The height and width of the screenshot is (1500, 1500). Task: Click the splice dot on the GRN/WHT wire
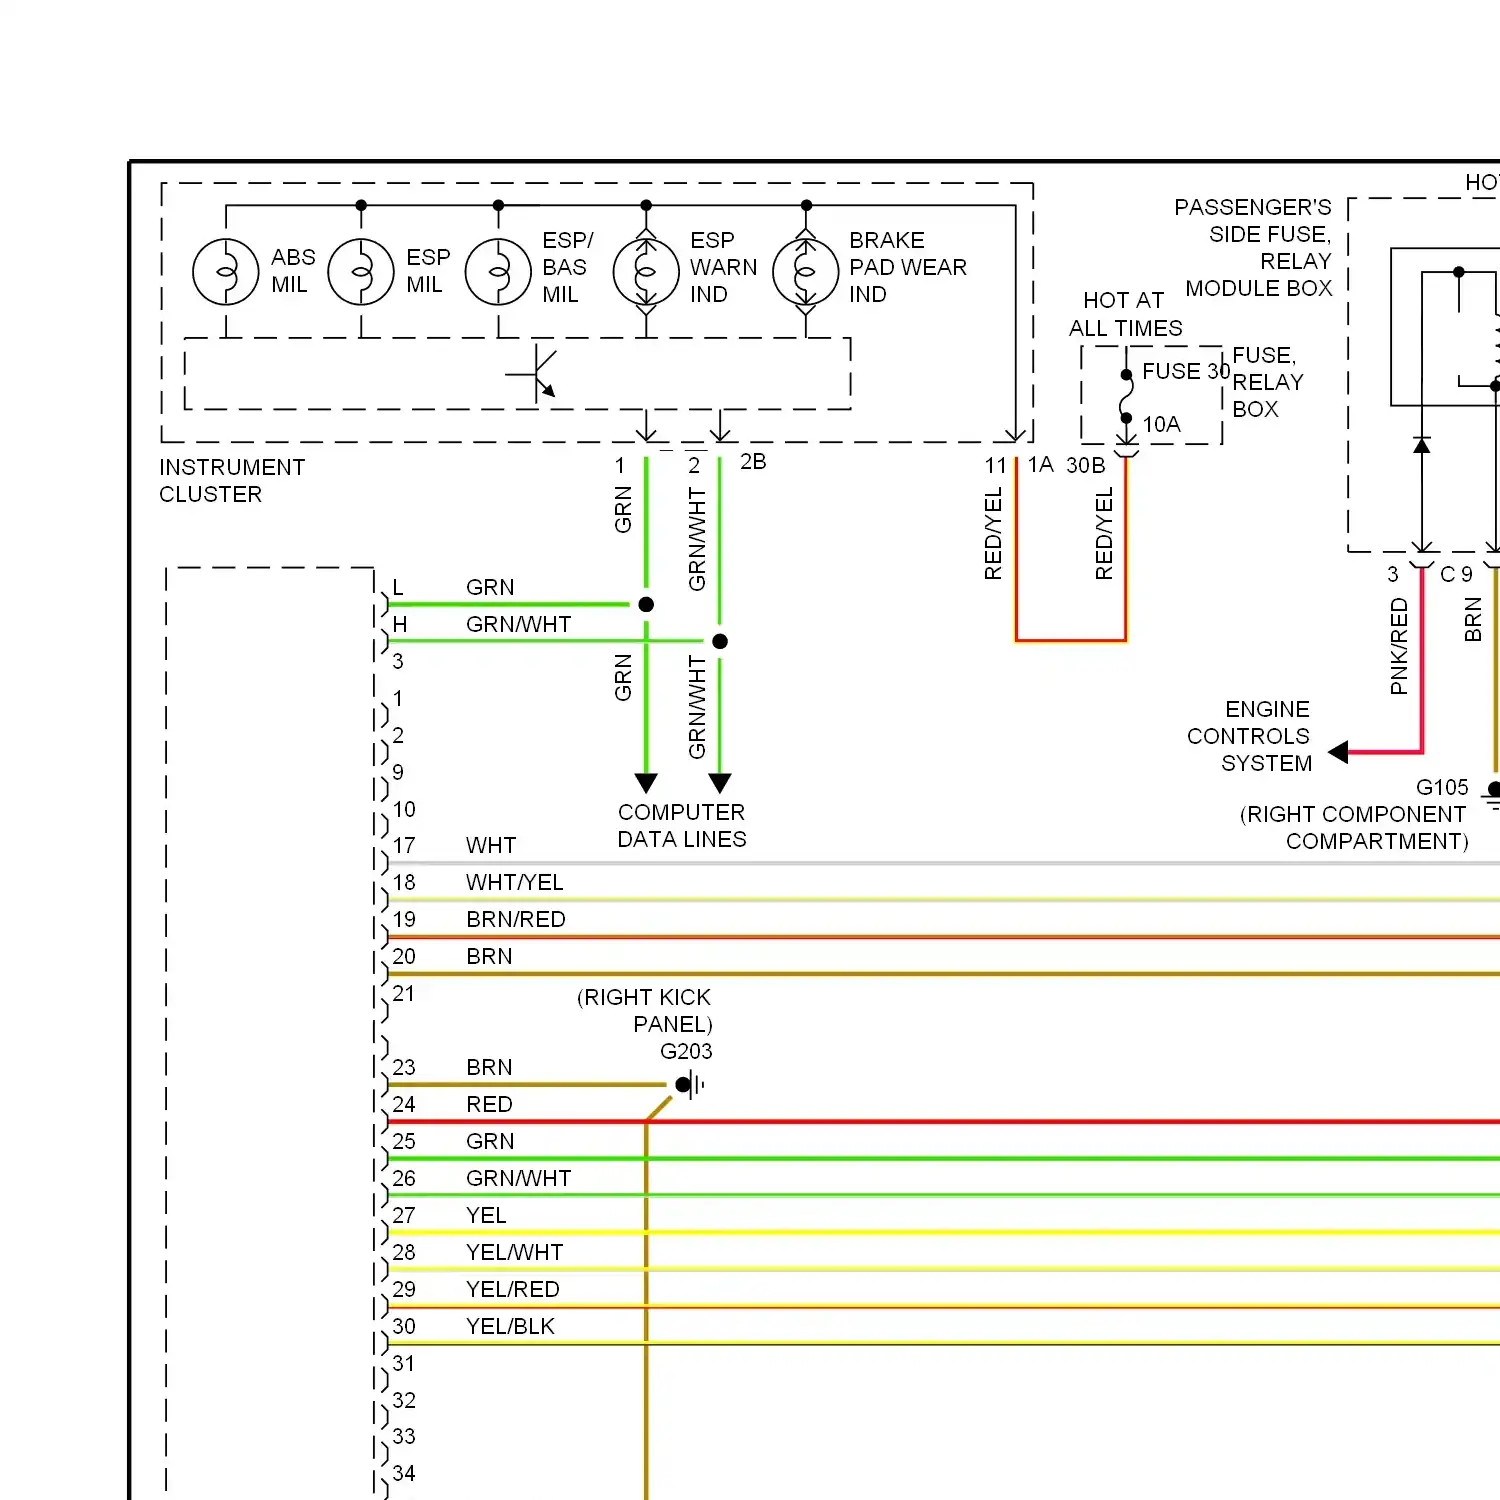pos(720,641)
